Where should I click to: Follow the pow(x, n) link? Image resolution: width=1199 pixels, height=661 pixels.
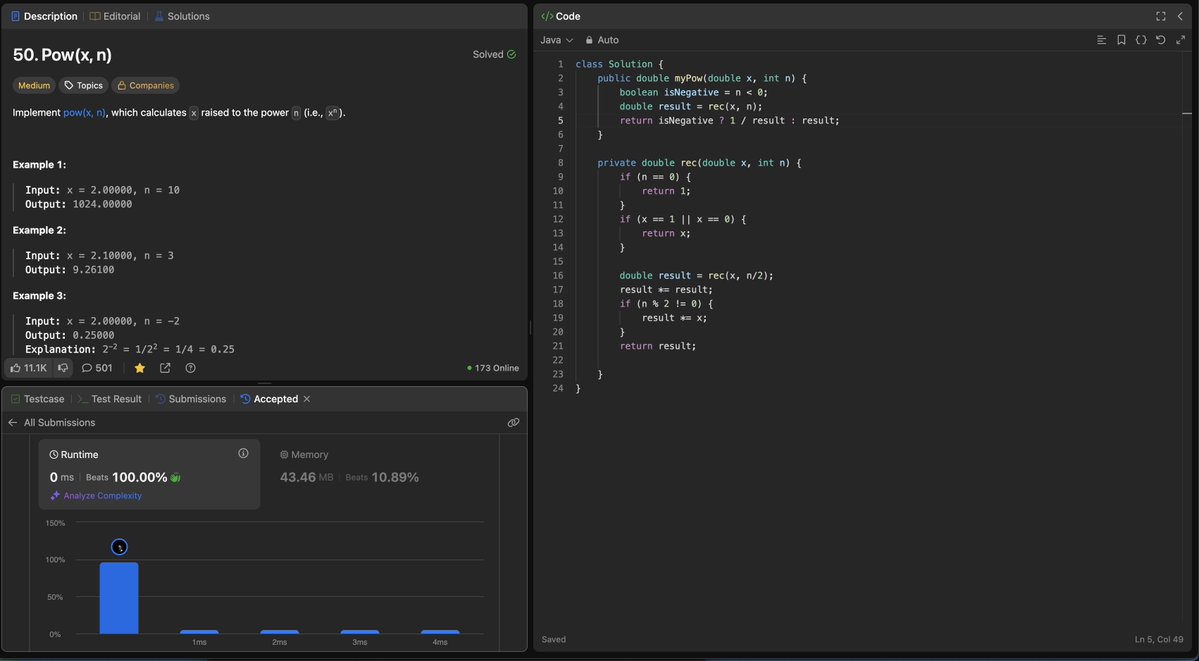click(84, 112)
